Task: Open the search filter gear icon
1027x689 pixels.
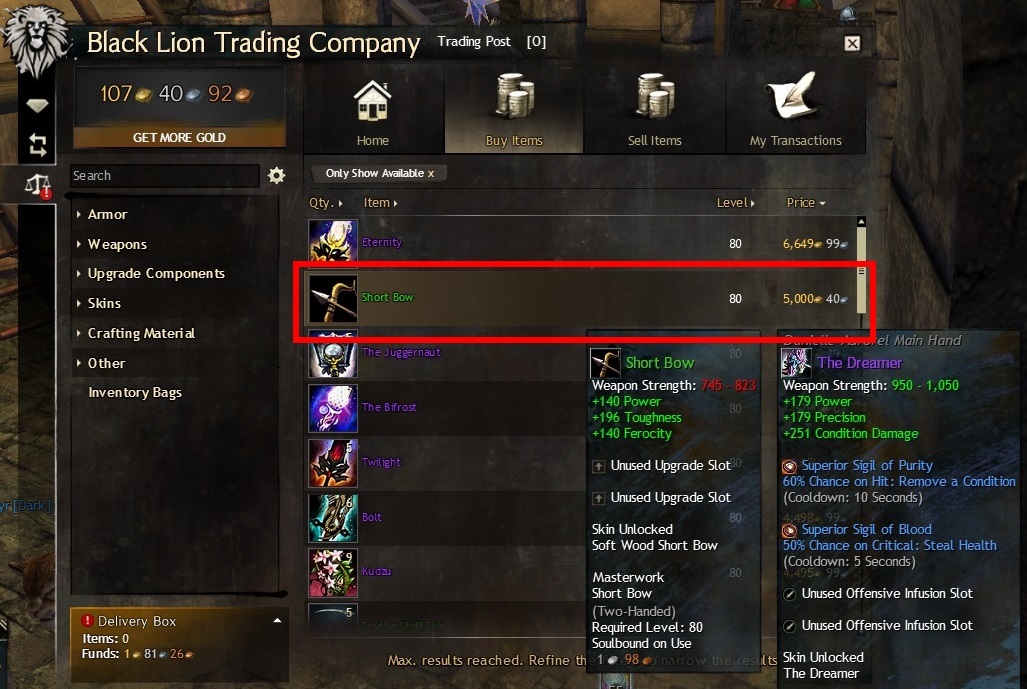Action: [276, 176]
